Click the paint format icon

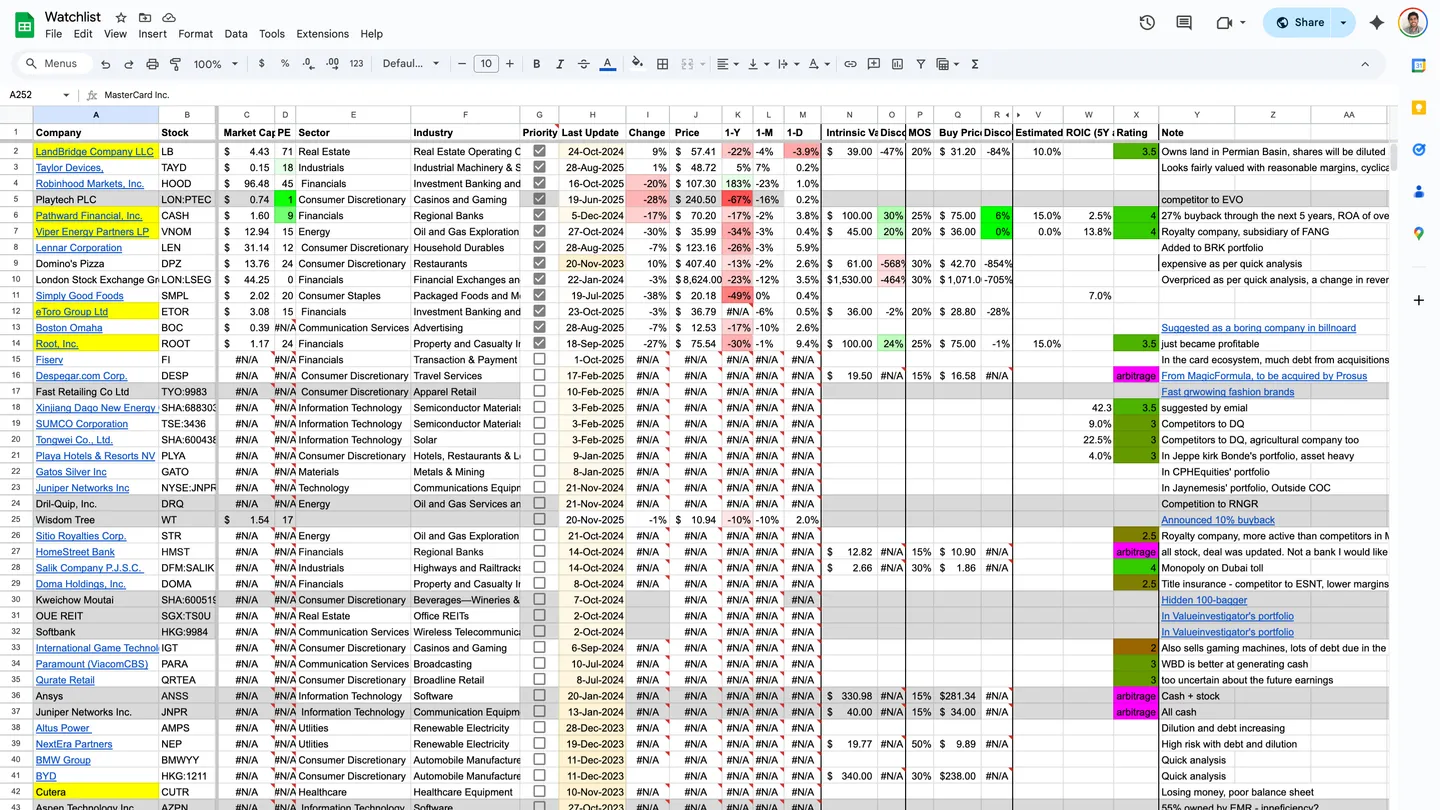coord(175,64)
